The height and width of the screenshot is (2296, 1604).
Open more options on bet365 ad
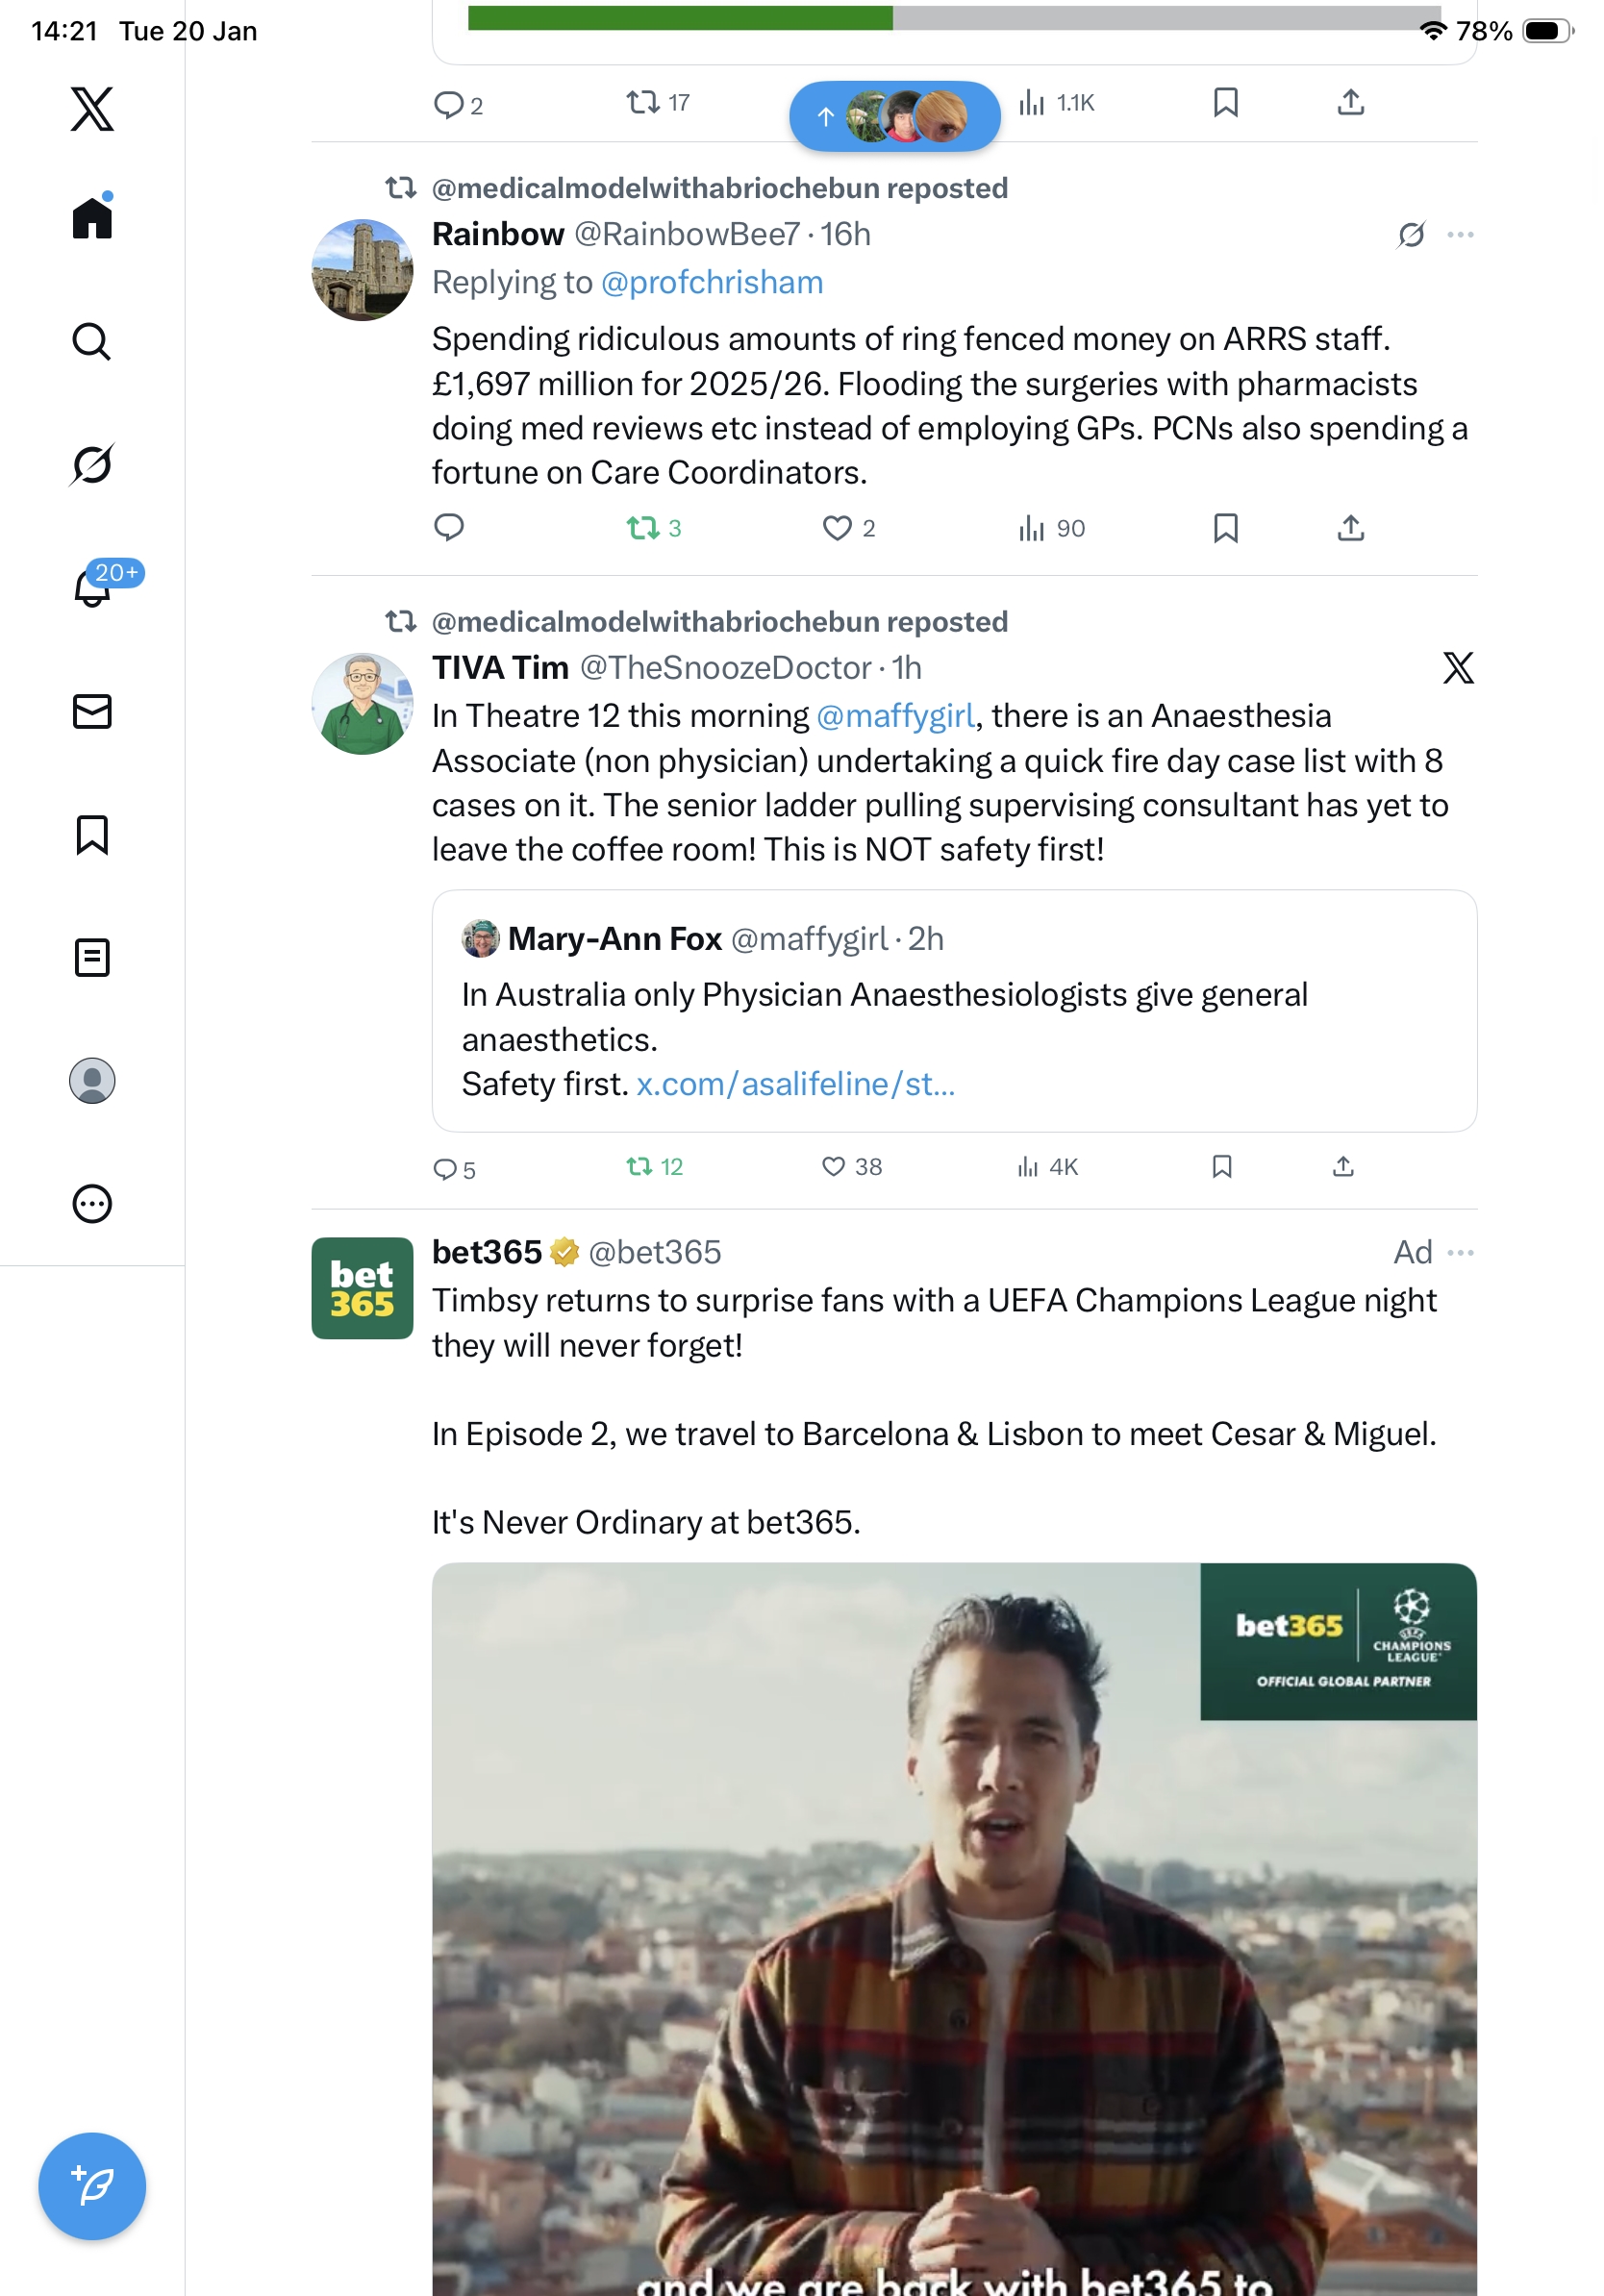1460,1252
